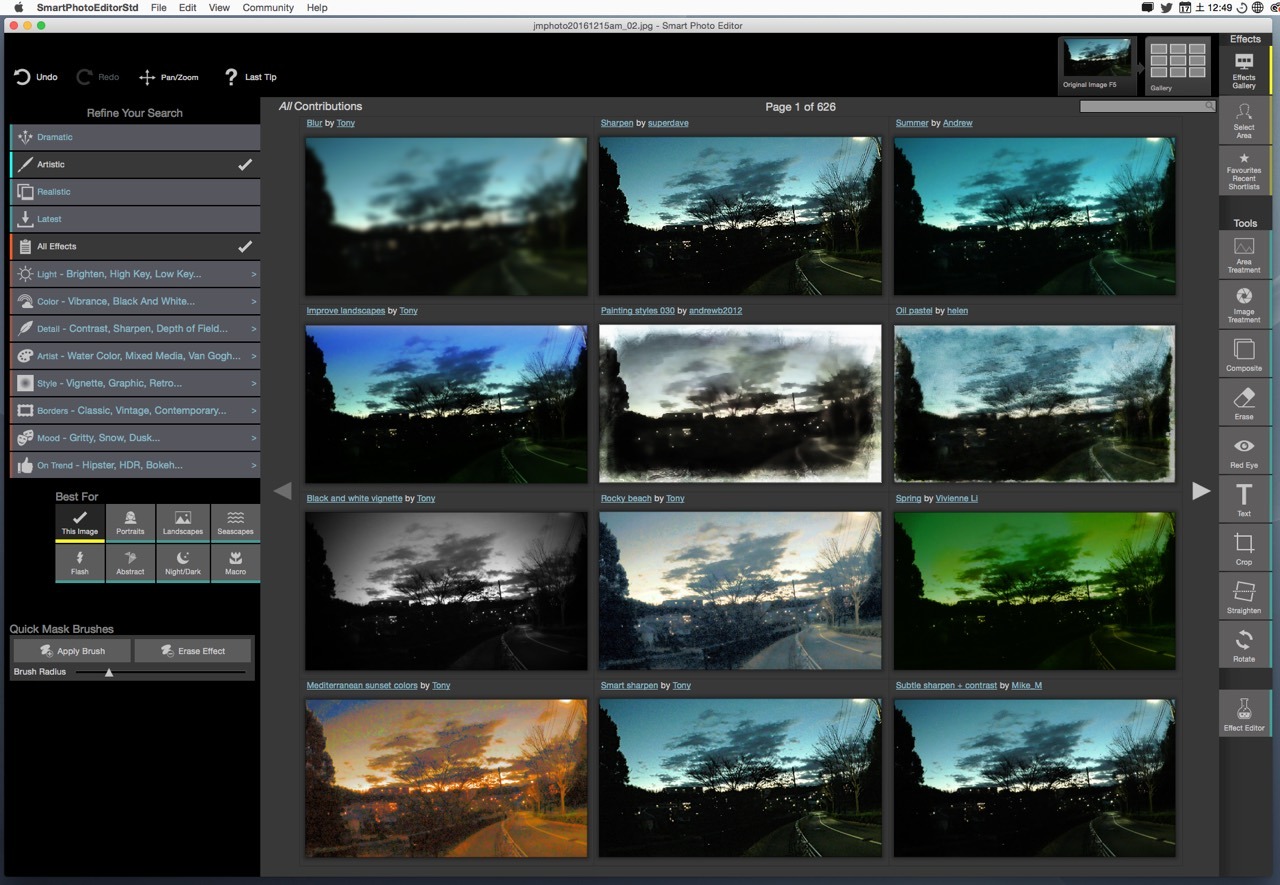Toggle the Dramatic search filter
1280x885 pixels.
[x=135, y=137]
